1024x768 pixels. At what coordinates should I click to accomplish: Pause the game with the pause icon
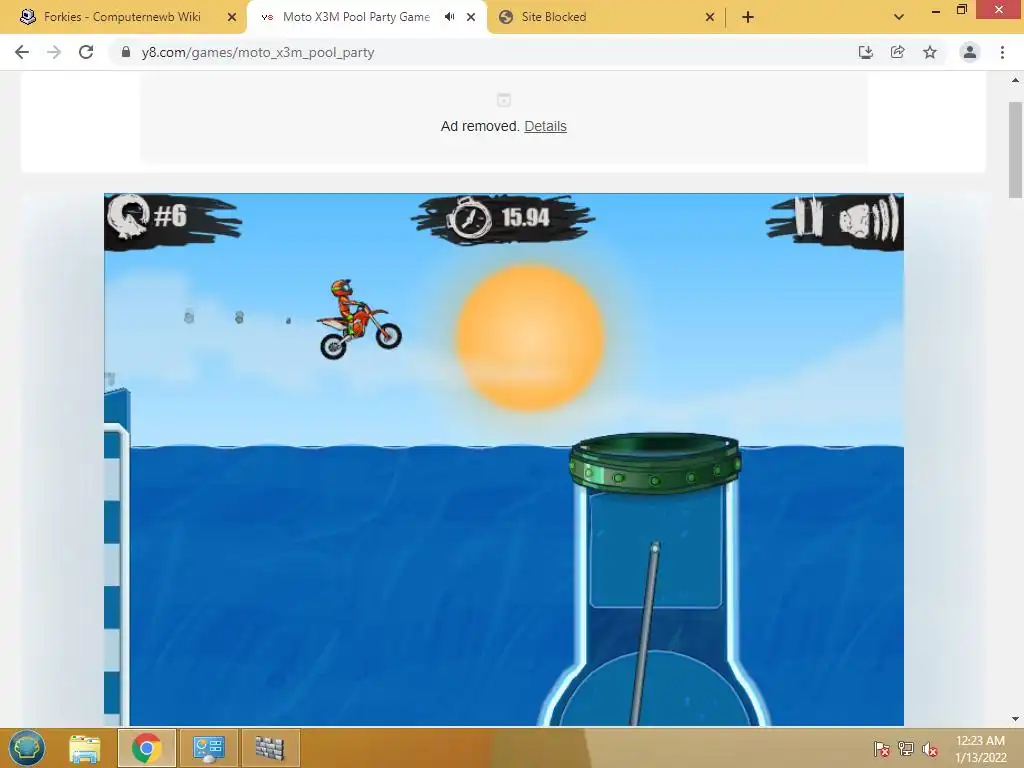(808, 217)
